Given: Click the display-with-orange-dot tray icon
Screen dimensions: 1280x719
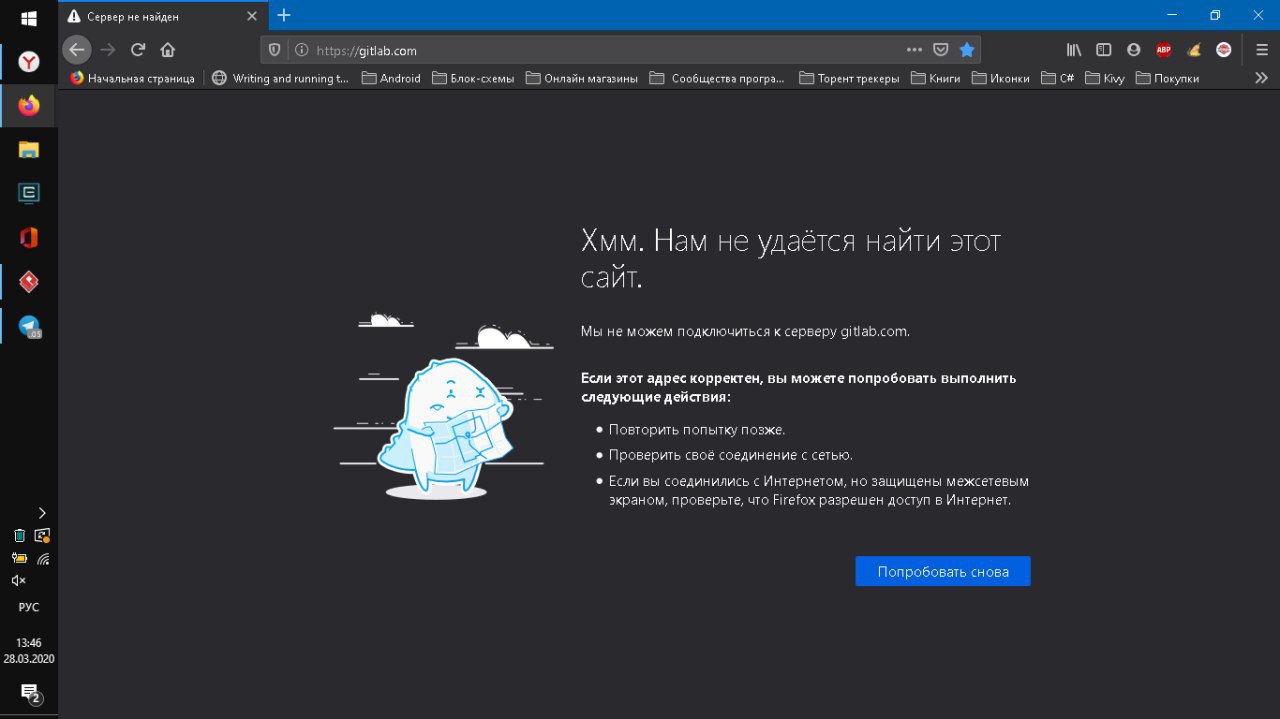Looking at the screenshot, I should 42,536.
